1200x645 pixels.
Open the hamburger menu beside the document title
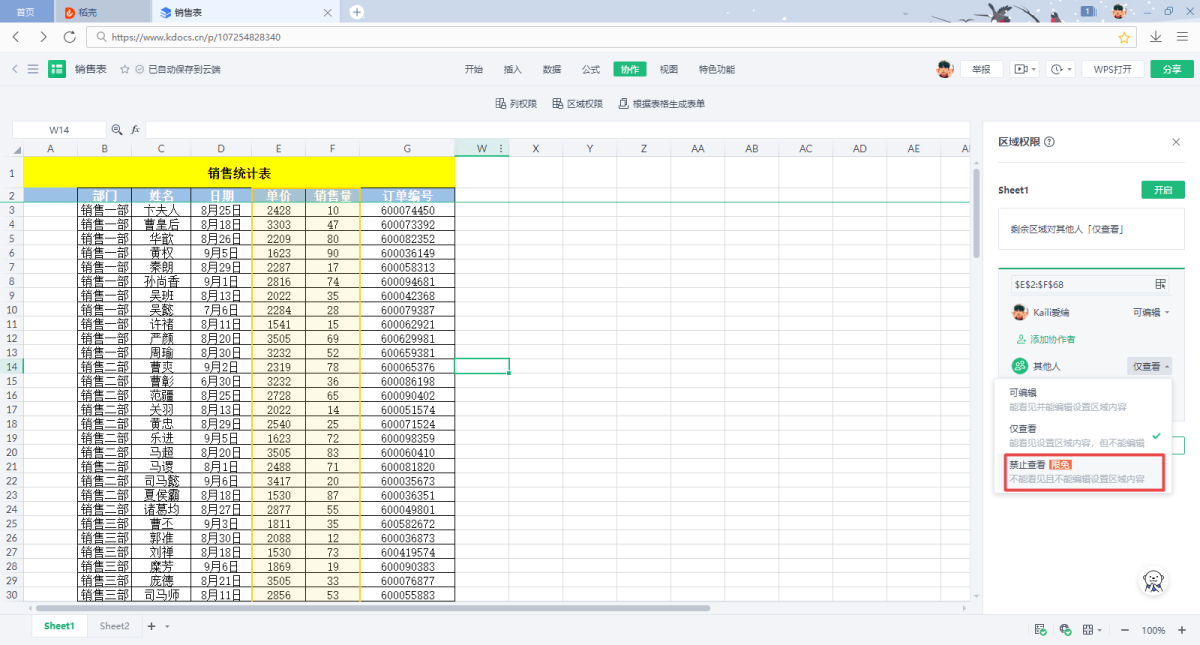(33, 69)
